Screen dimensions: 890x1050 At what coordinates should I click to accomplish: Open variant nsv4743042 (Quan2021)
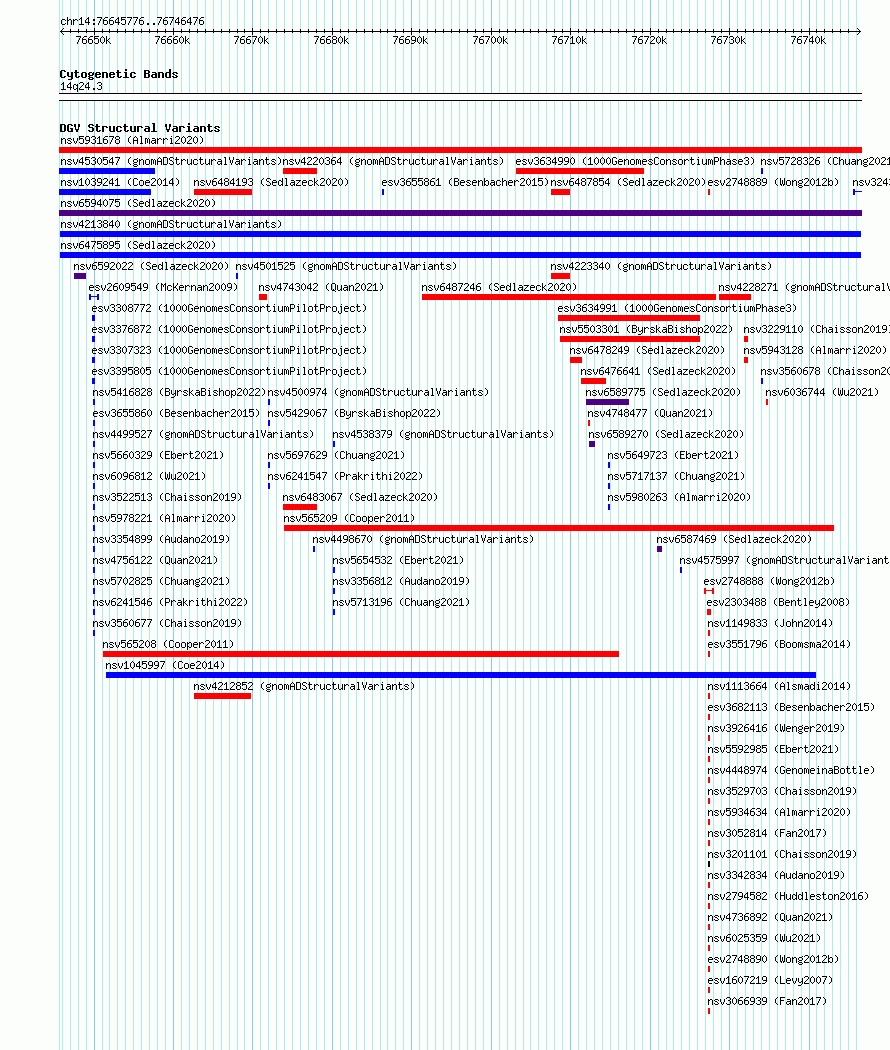321,287
